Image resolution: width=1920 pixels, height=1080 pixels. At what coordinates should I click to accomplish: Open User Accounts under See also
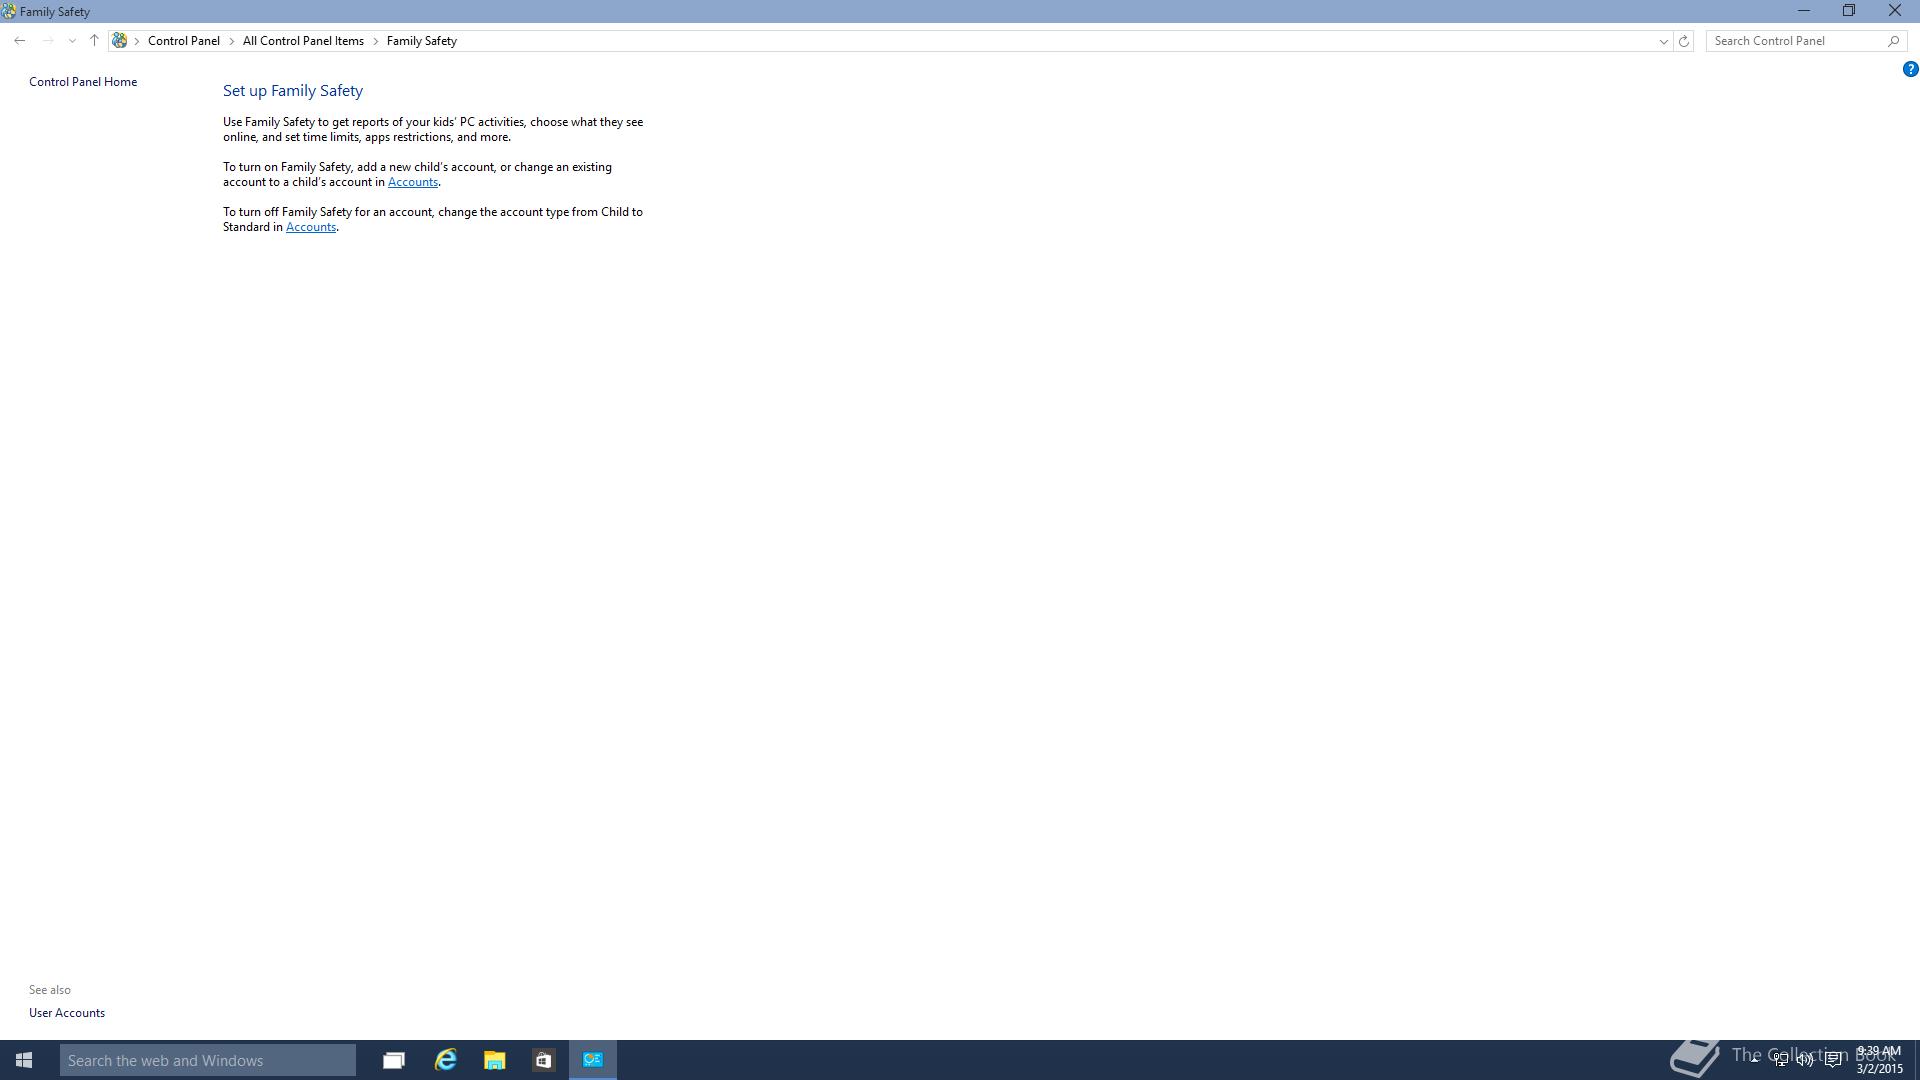tap(67, 1013)
